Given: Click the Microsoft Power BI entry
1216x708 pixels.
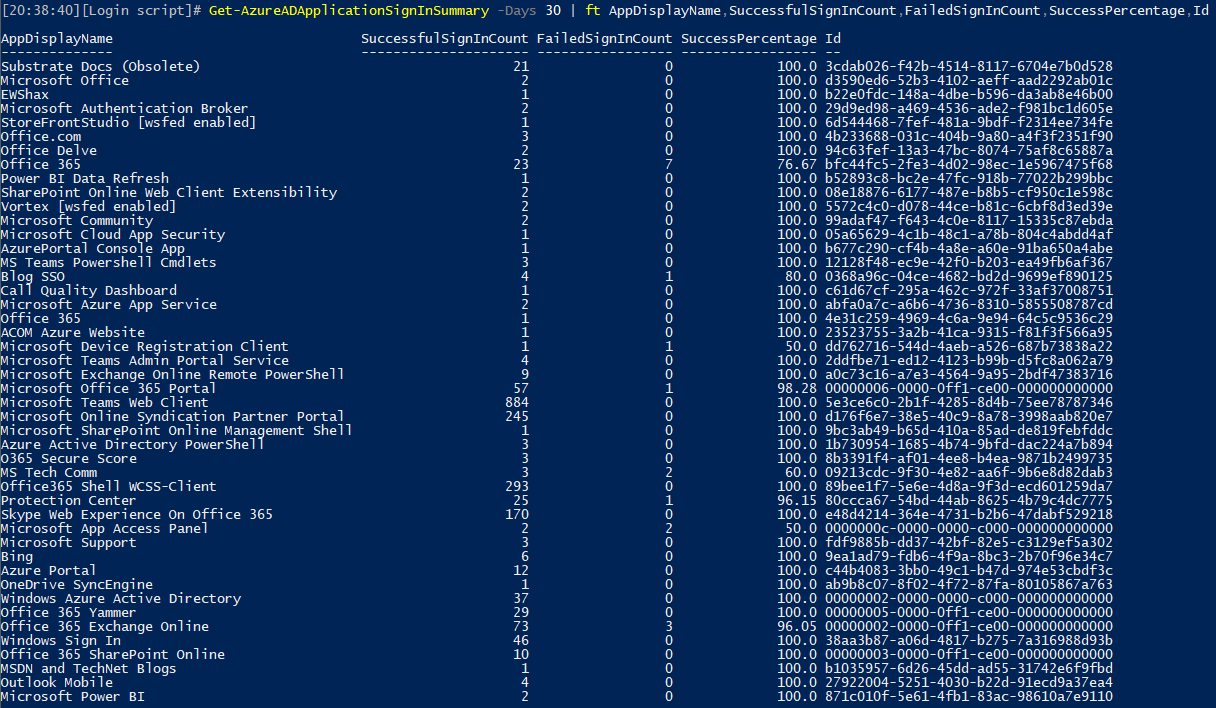Looking at the screenshot, I should [73, 696].
